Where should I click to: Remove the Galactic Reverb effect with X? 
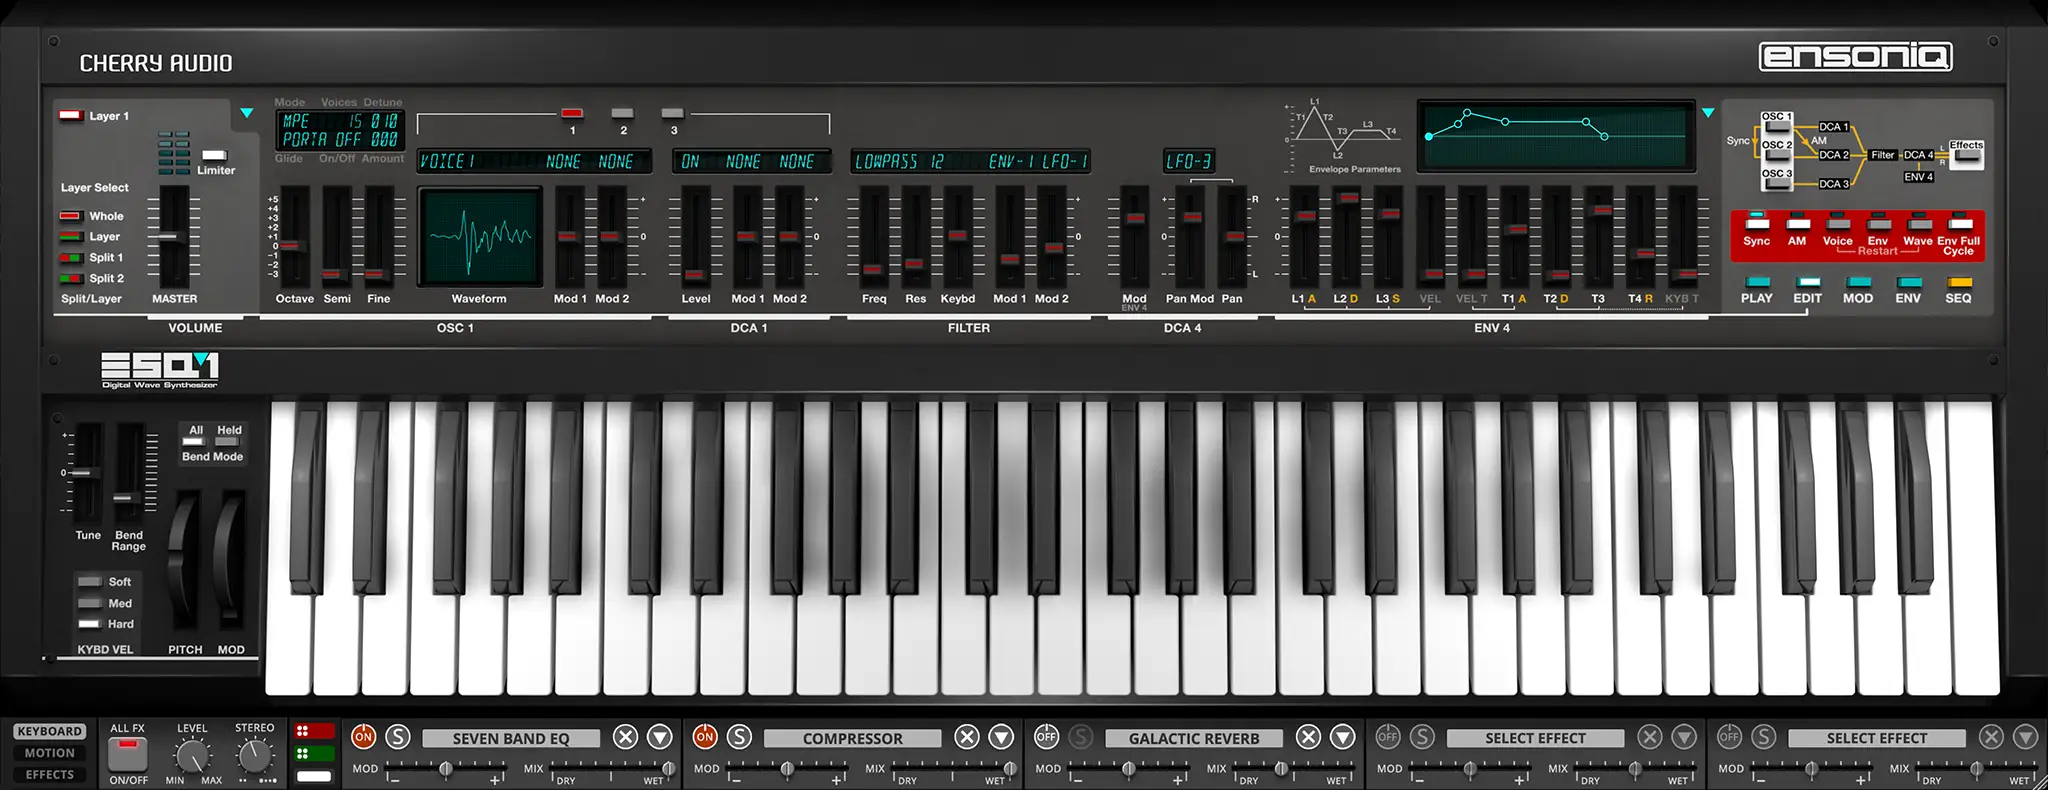point(1308,737)
